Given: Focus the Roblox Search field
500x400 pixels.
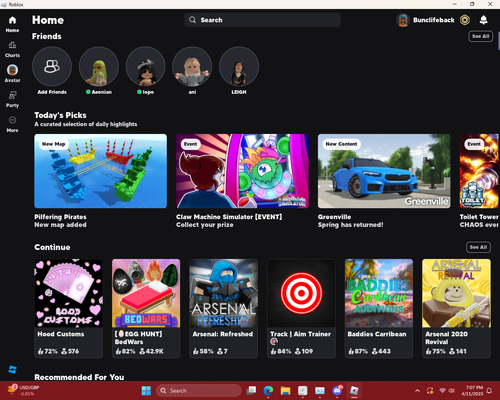Looking at the screenshot, I should click(x=262, y=20).
